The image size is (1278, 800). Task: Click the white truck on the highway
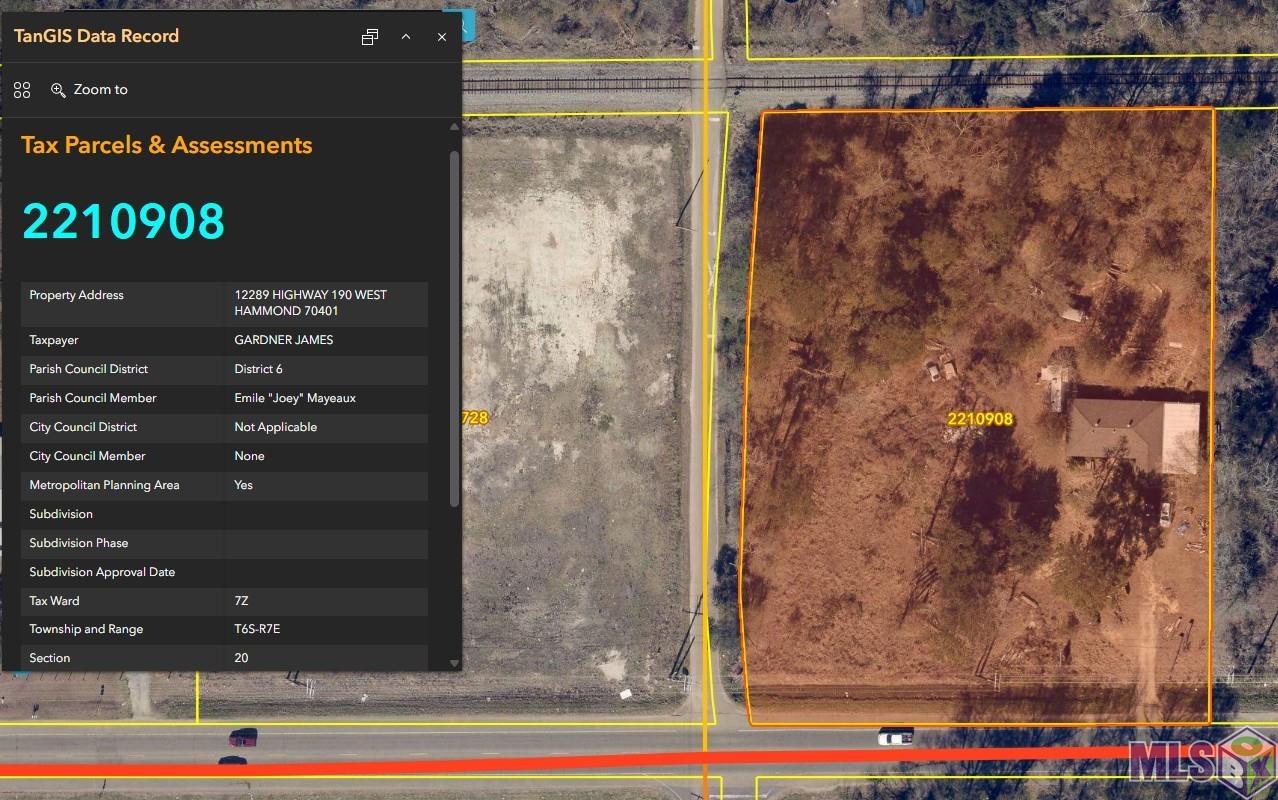[x=895, y=736]
